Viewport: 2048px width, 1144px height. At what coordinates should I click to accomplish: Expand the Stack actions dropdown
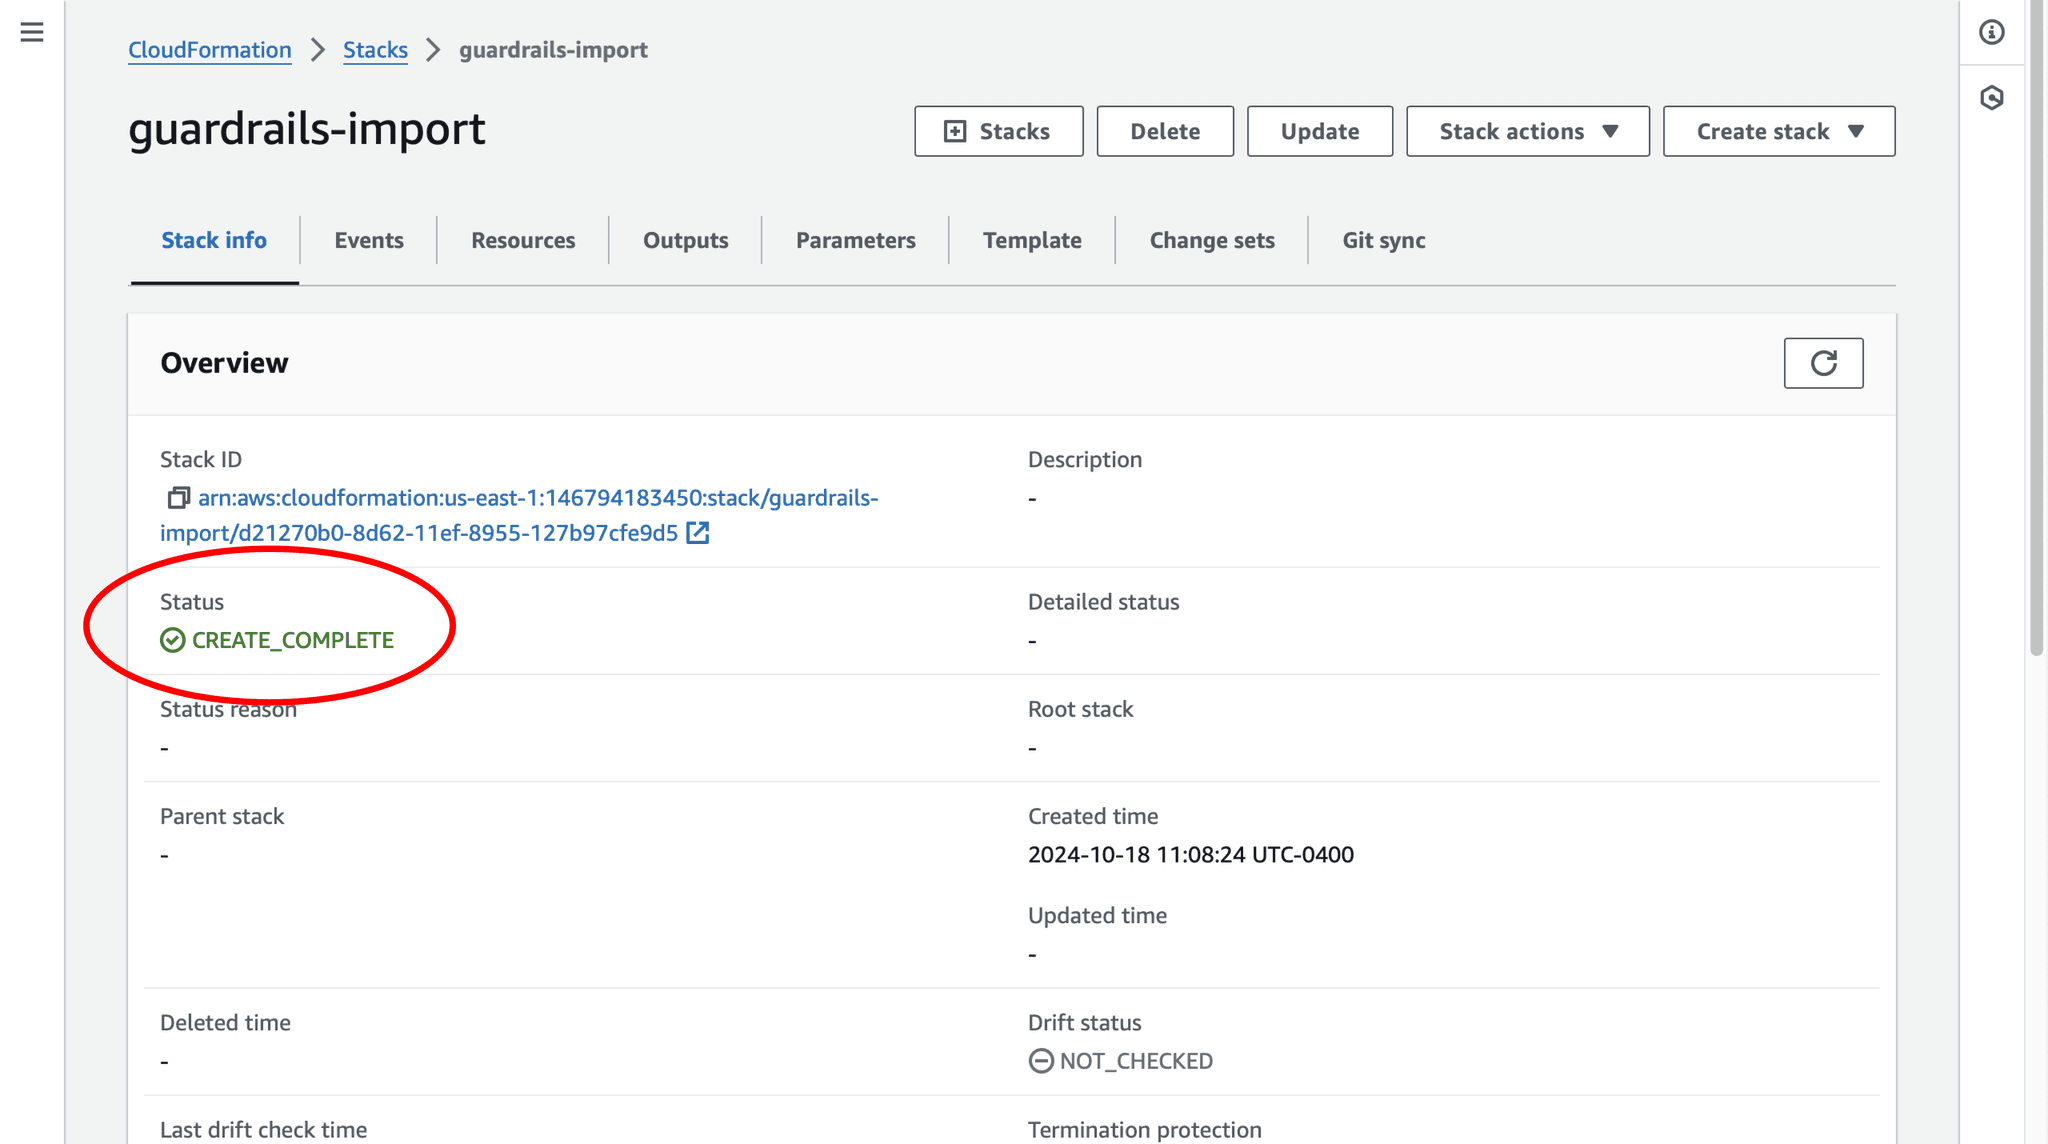point(1528,131)
